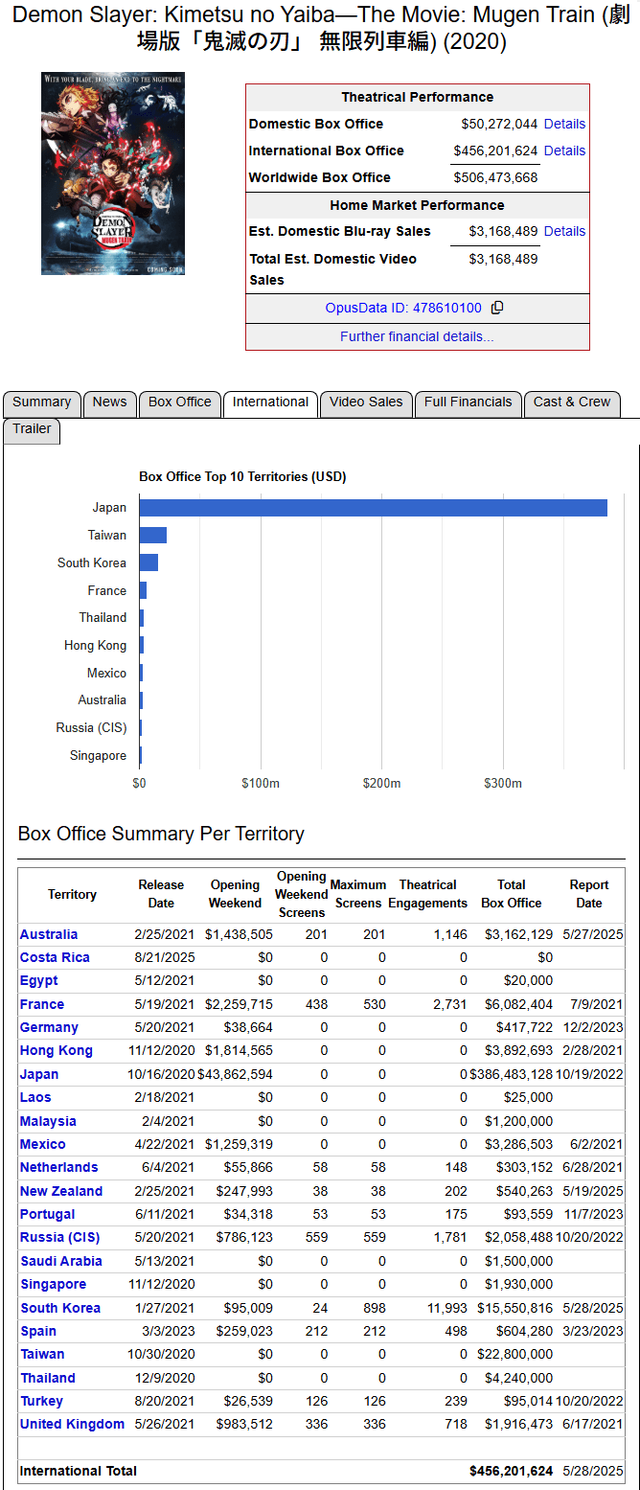This screenshot has height=1490, width=640.
Task: Click the Australia territory link
Action: click(48, 934)
